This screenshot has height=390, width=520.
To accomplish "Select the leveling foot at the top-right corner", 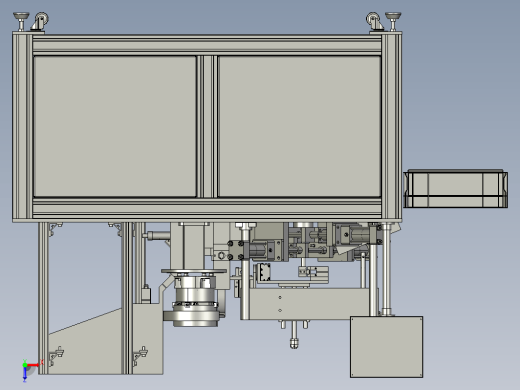I will tap(393, 21).
